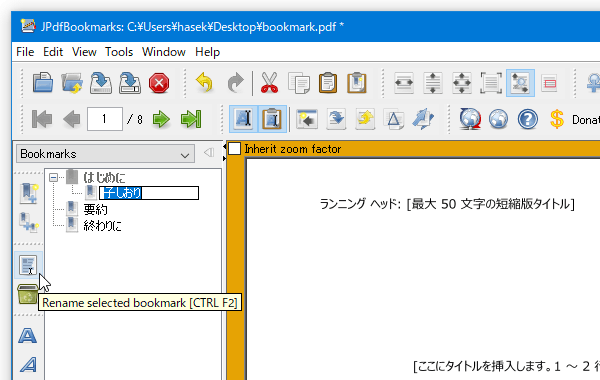
Task: Go to the first page
Action: [42, 119]
